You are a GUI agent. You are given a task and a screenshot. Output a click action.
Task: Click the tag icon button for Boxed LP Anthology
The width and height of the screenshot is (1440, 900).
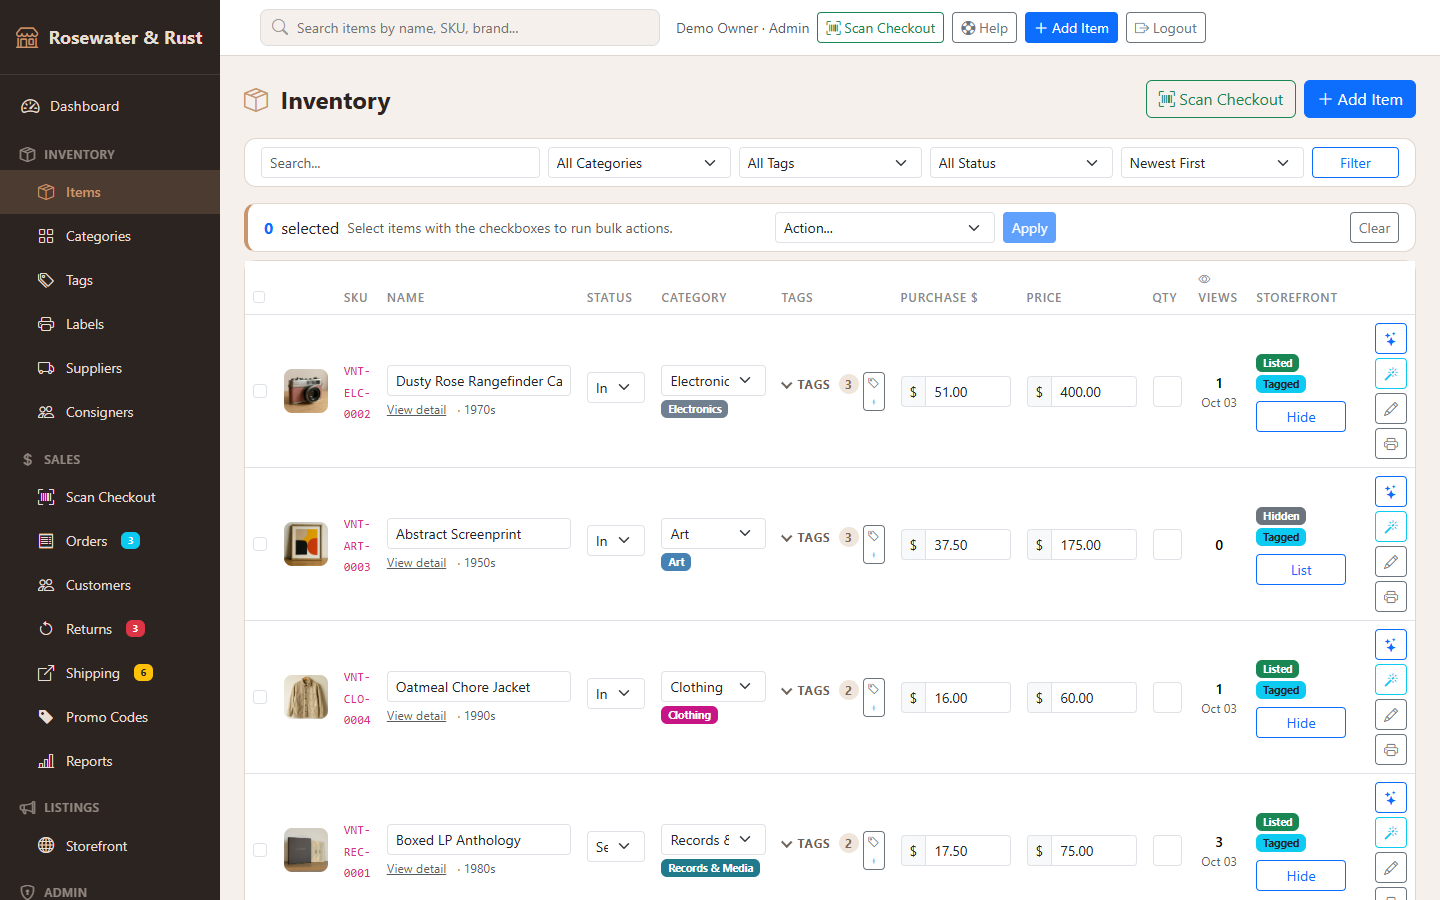point(874,850)
